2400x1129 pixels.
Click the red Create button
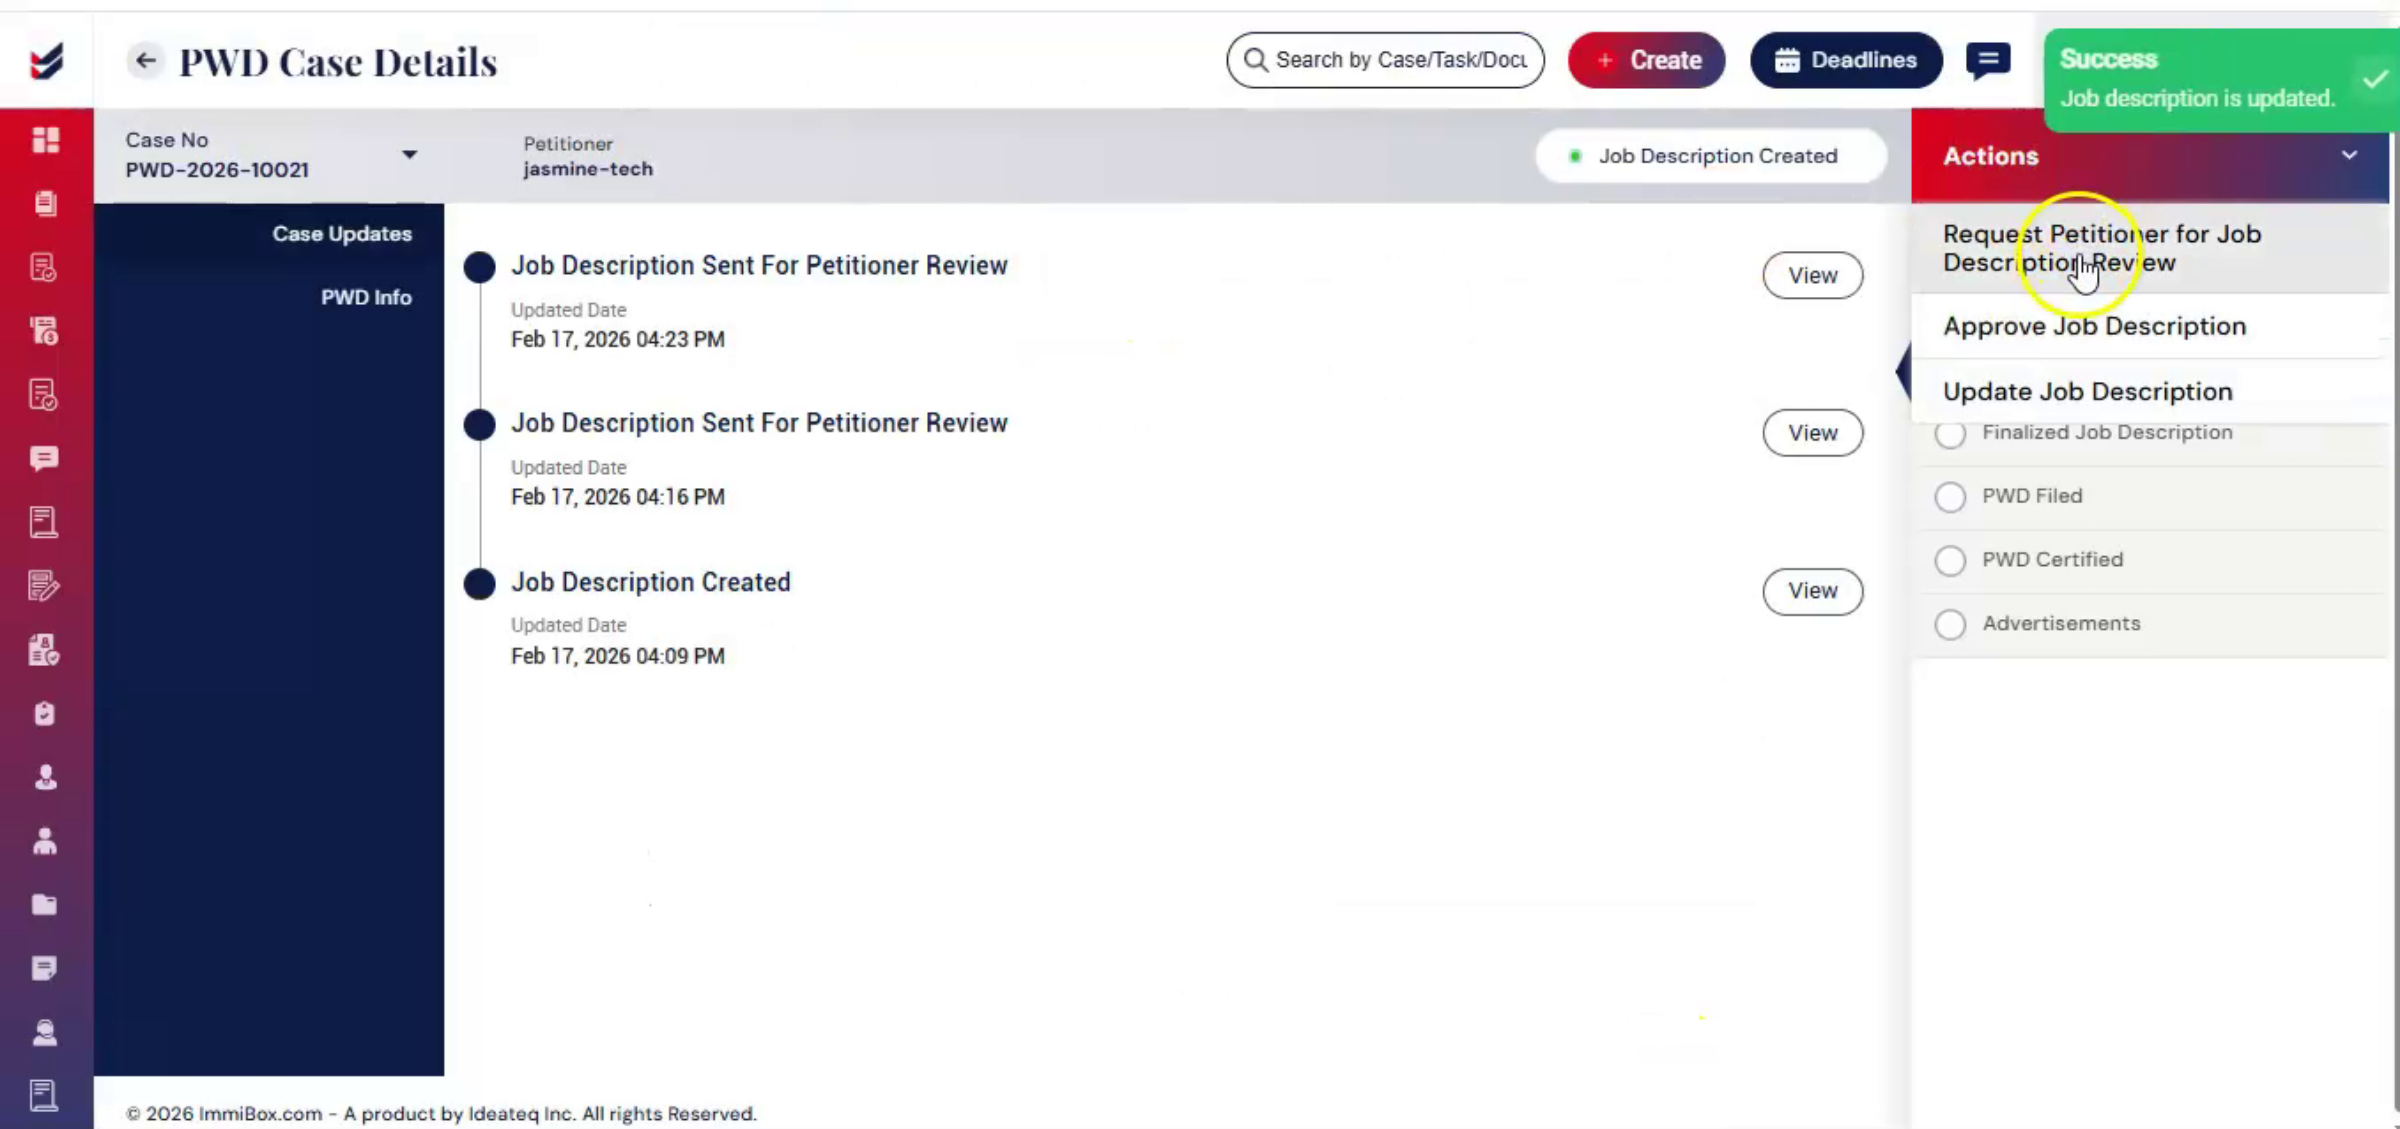(x=1646, y=60)
